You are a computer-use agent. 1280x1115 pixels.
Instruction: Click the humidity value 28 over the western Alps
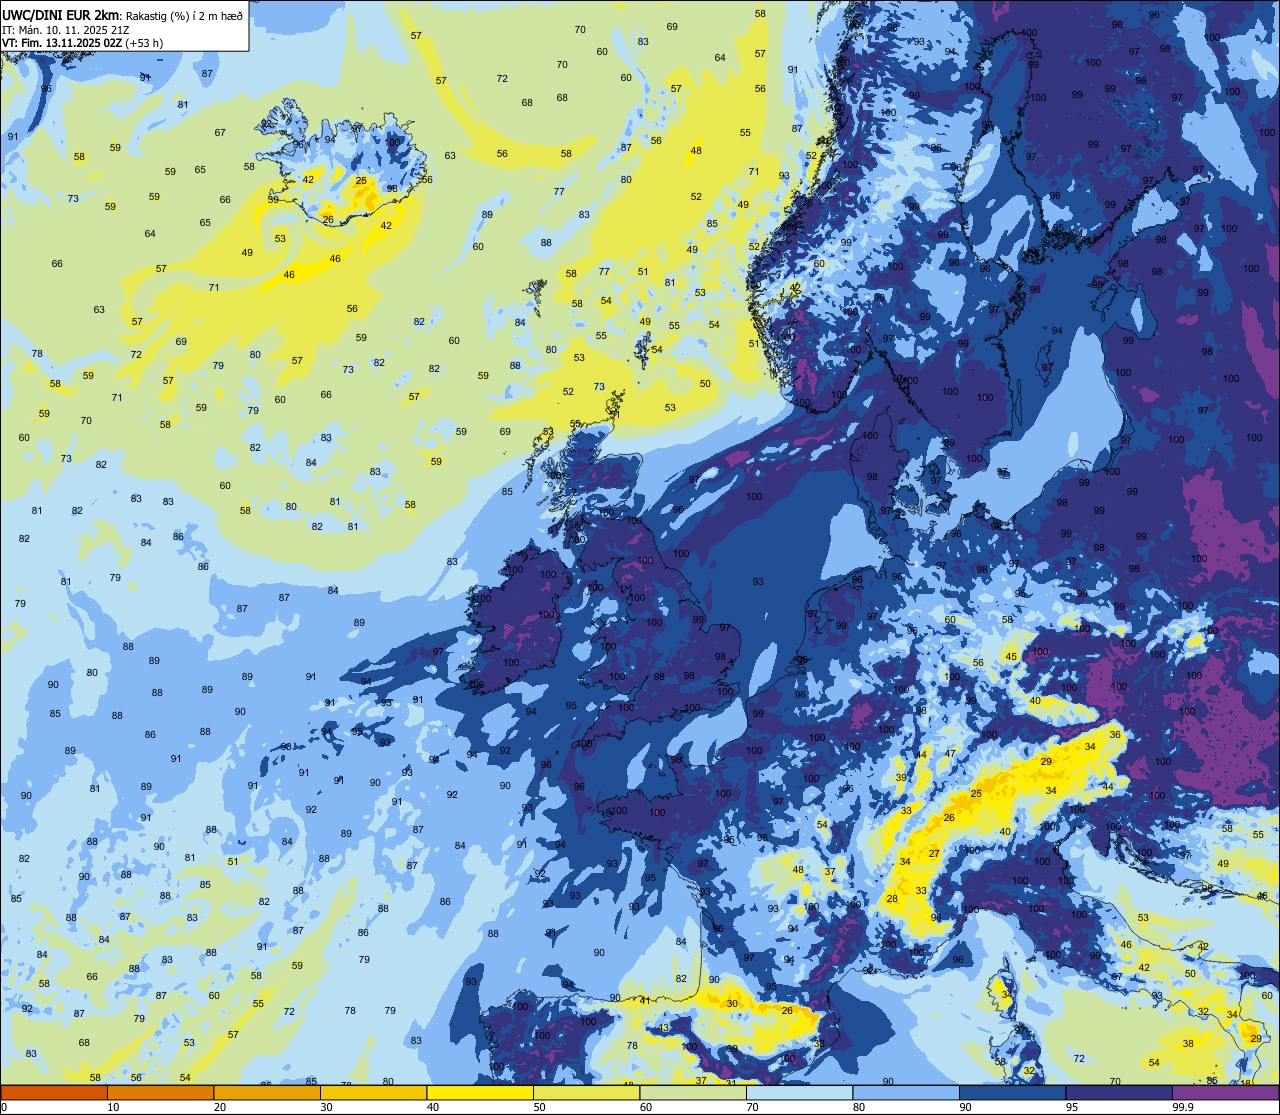[x=892, y=899]
